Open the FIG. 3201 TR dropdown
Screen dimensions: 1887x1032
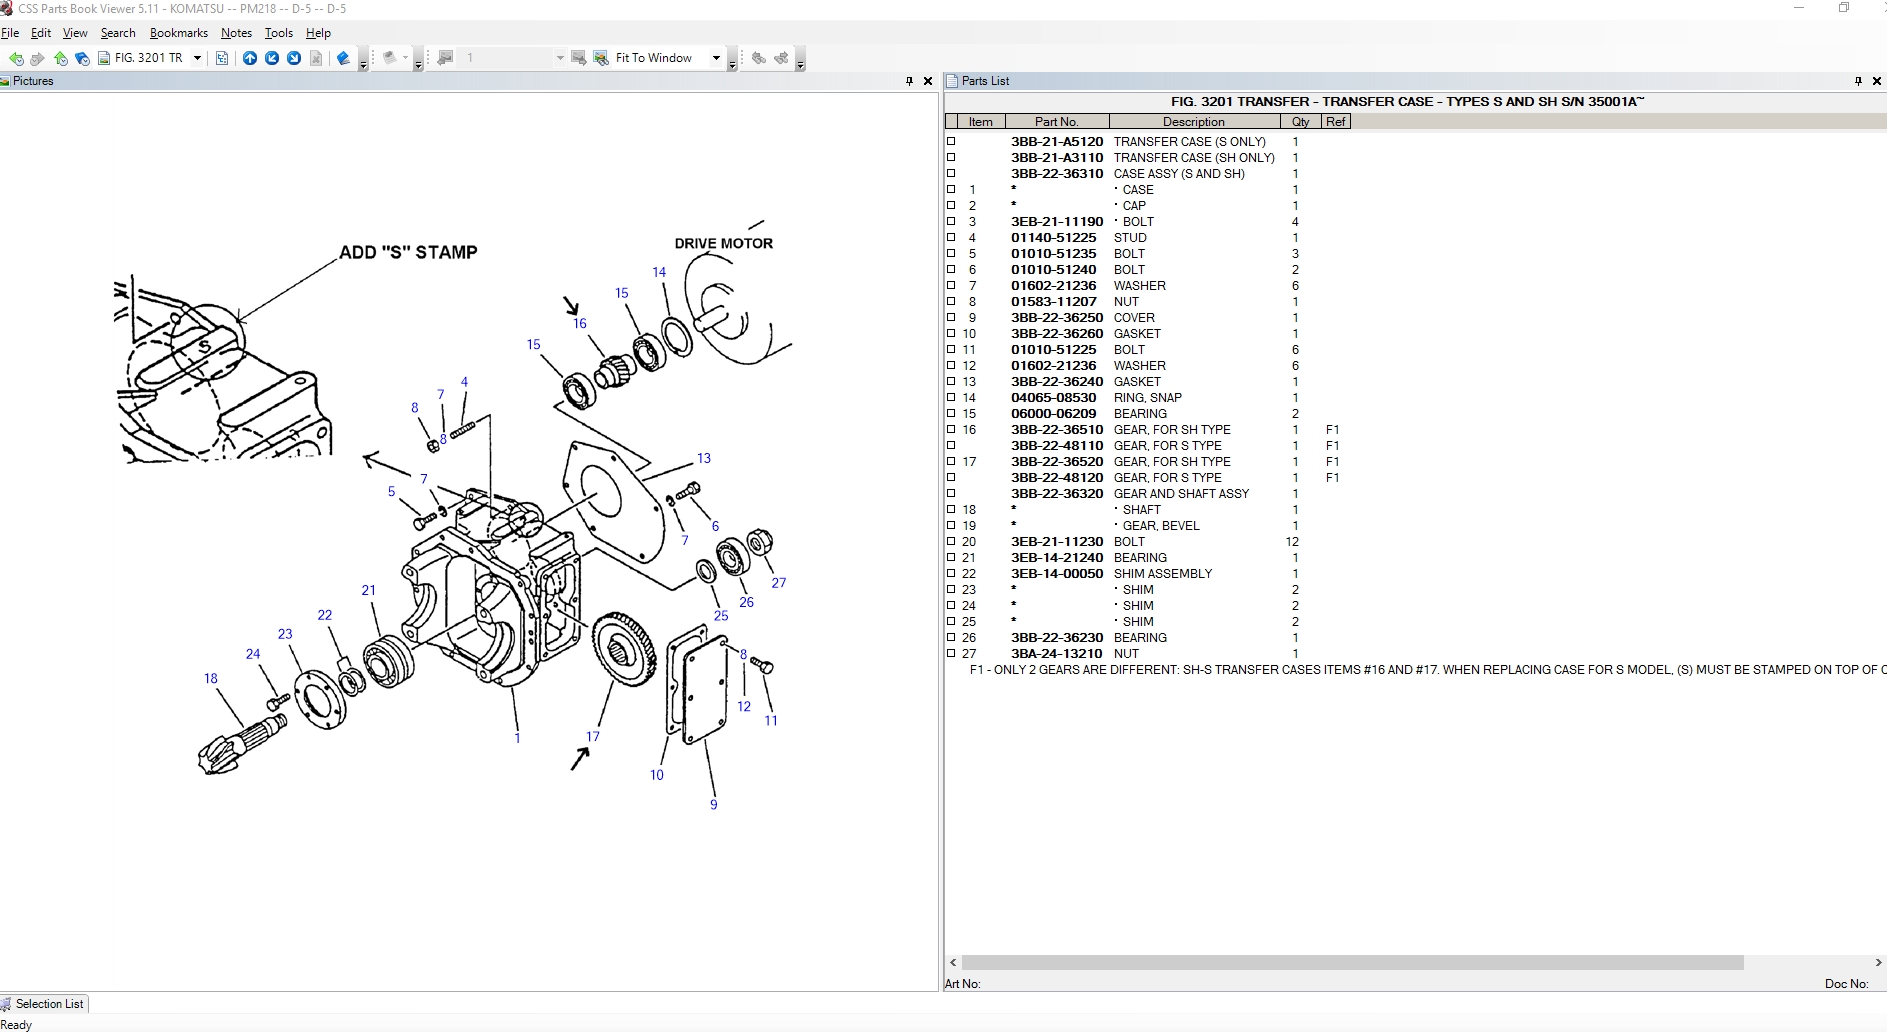point(197,58)
